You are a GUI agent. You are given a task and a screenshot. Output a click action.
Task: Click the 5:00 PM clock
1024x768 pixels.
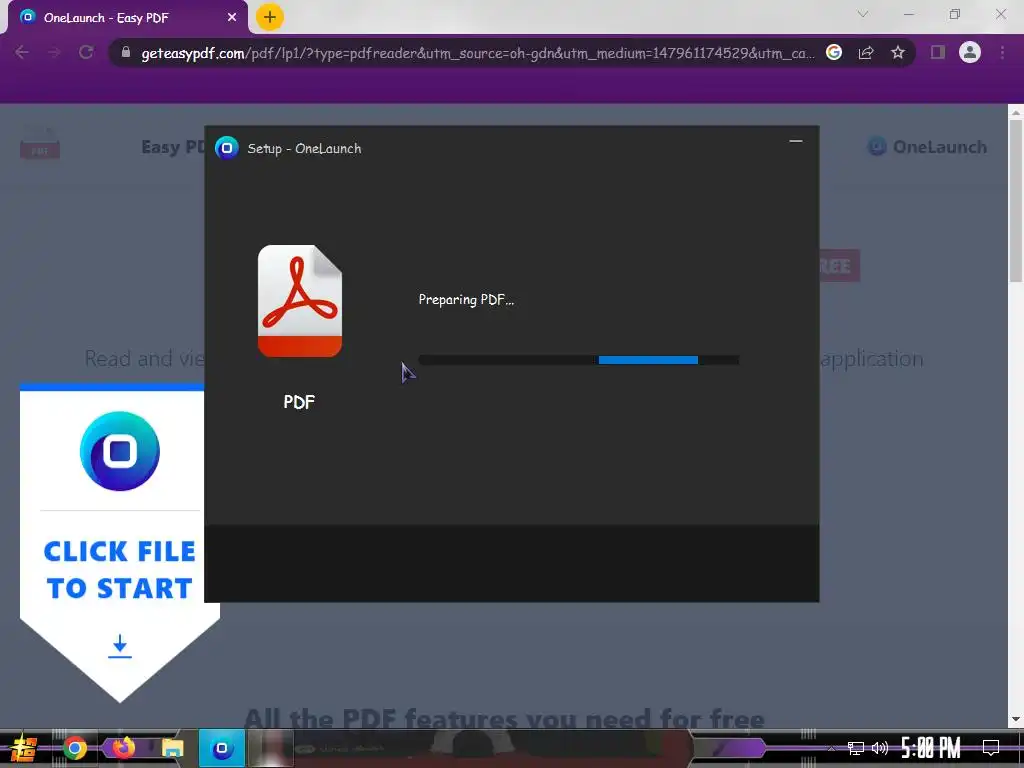click(x=931, y=748)
